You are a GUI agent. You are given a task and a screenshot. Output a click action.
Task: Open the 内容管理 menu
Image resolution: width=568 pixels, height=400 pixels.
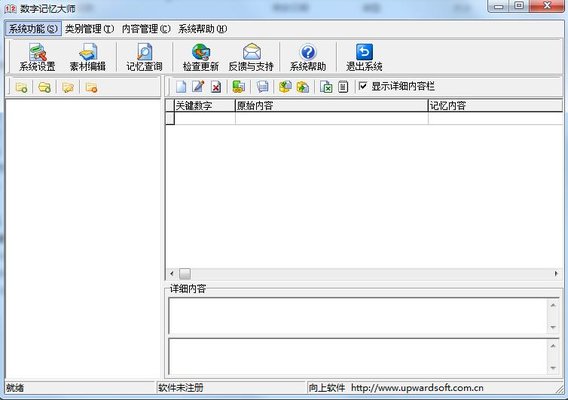[146, 29]
